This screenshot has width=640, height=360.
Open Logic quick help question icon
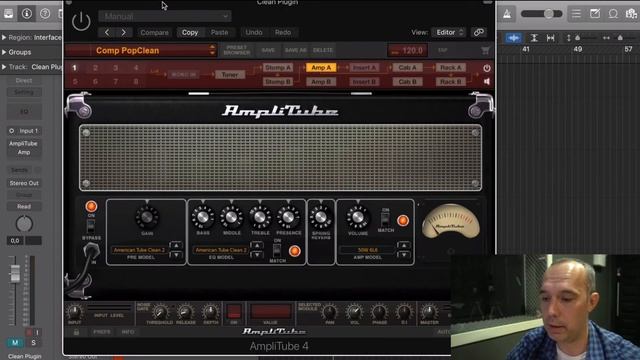tap(45, 13)
